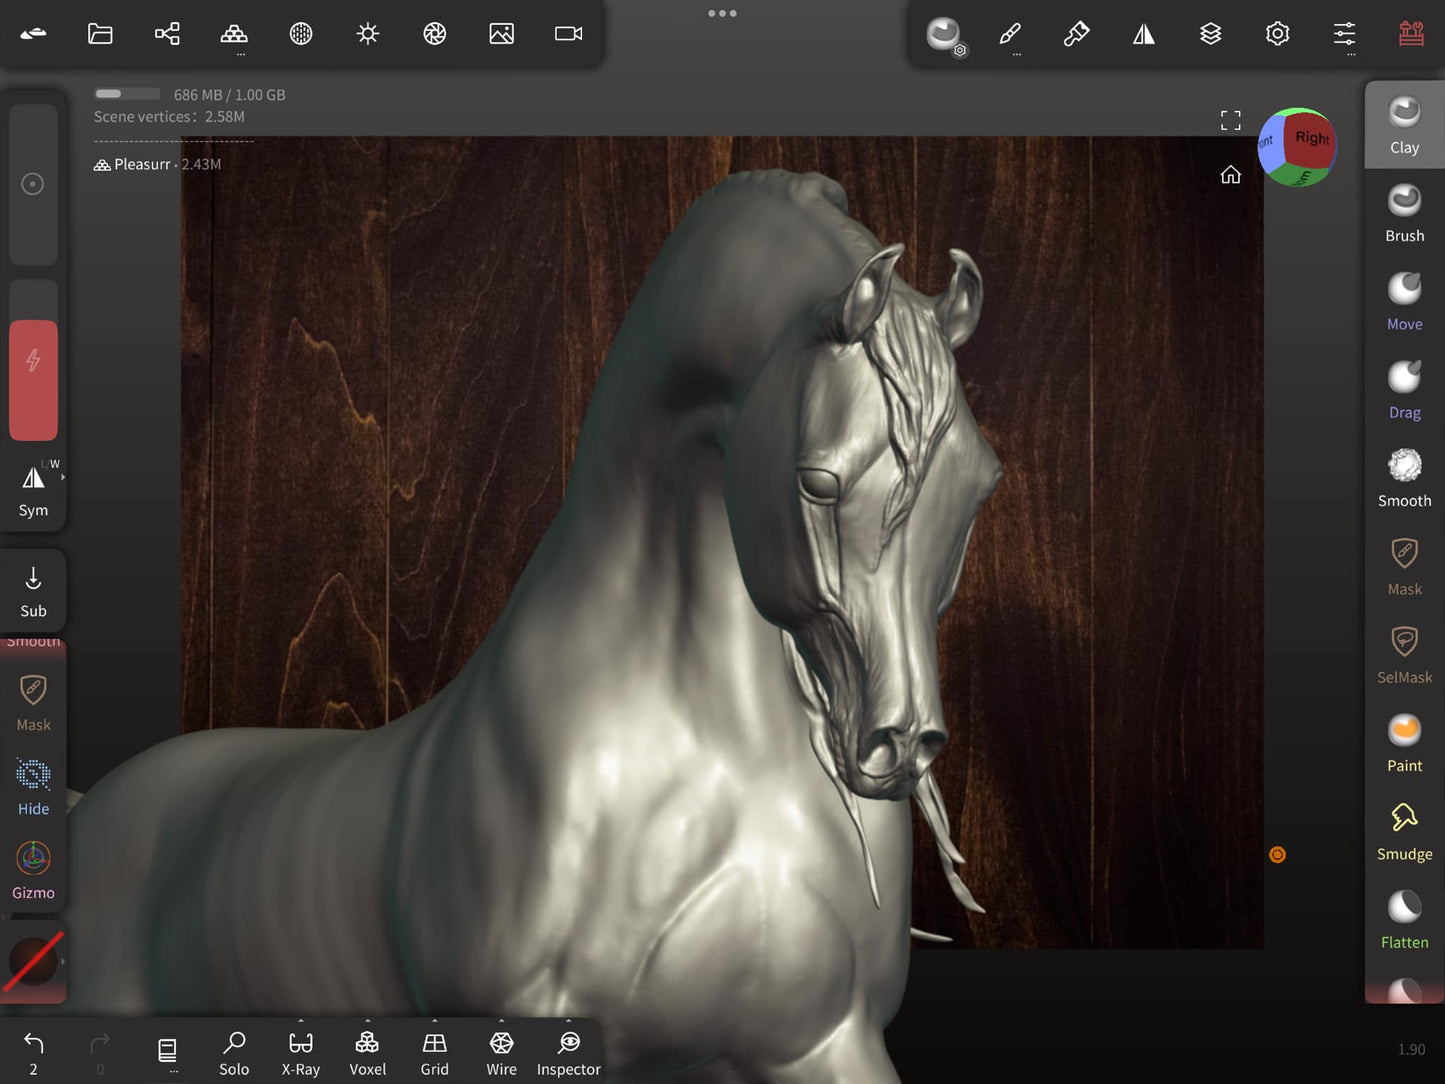Expand options arrow beside Sym
1445x1084 pixels.
pos(63,478)
